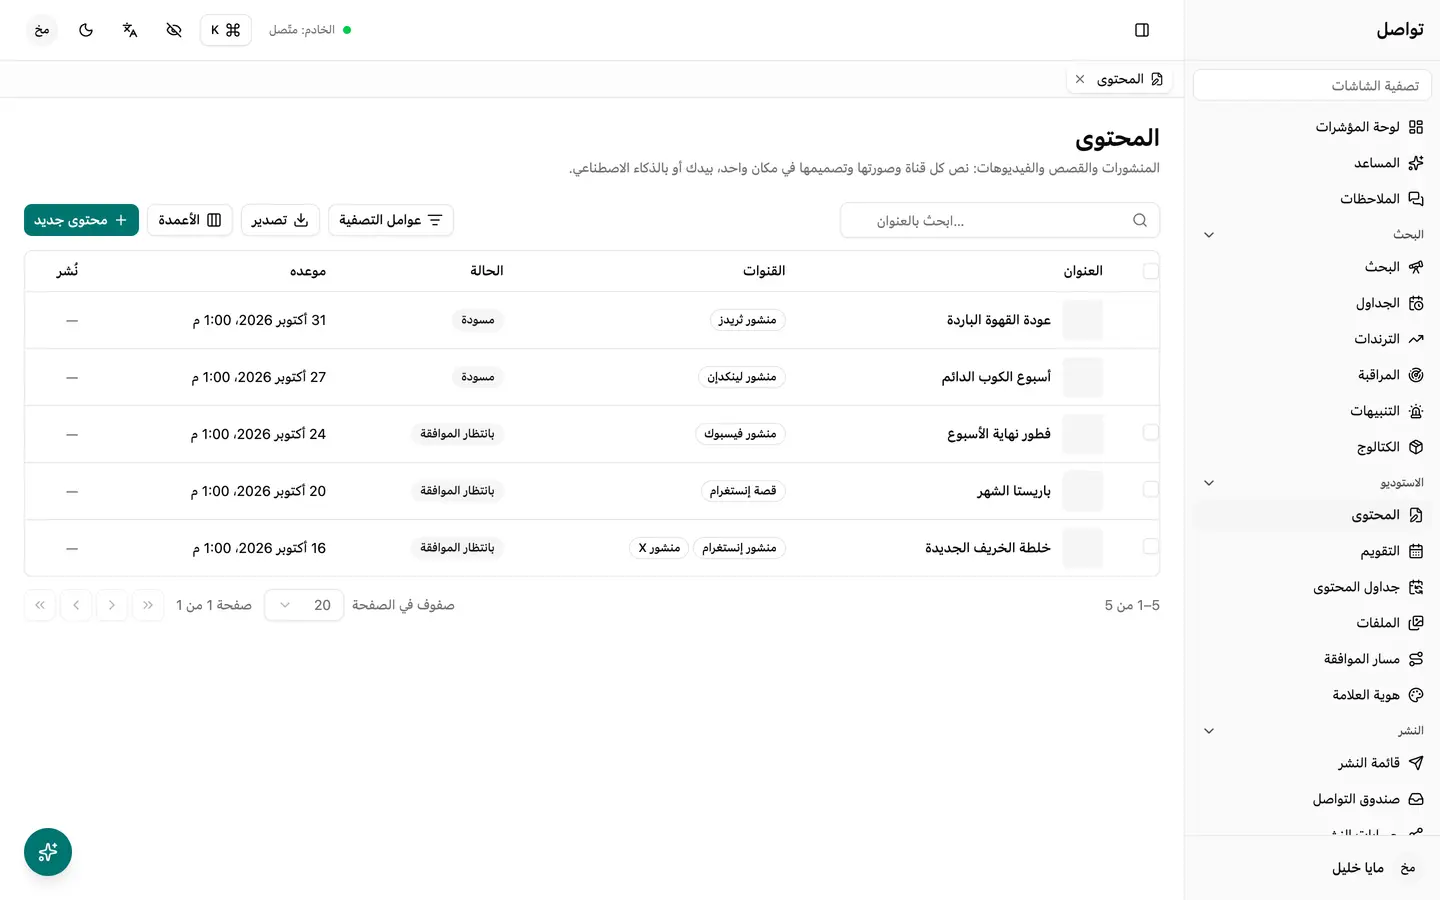Open the الأعمدة columns chooser
This screenshot has height=900, width=1440.
click(x=190, y=220)
